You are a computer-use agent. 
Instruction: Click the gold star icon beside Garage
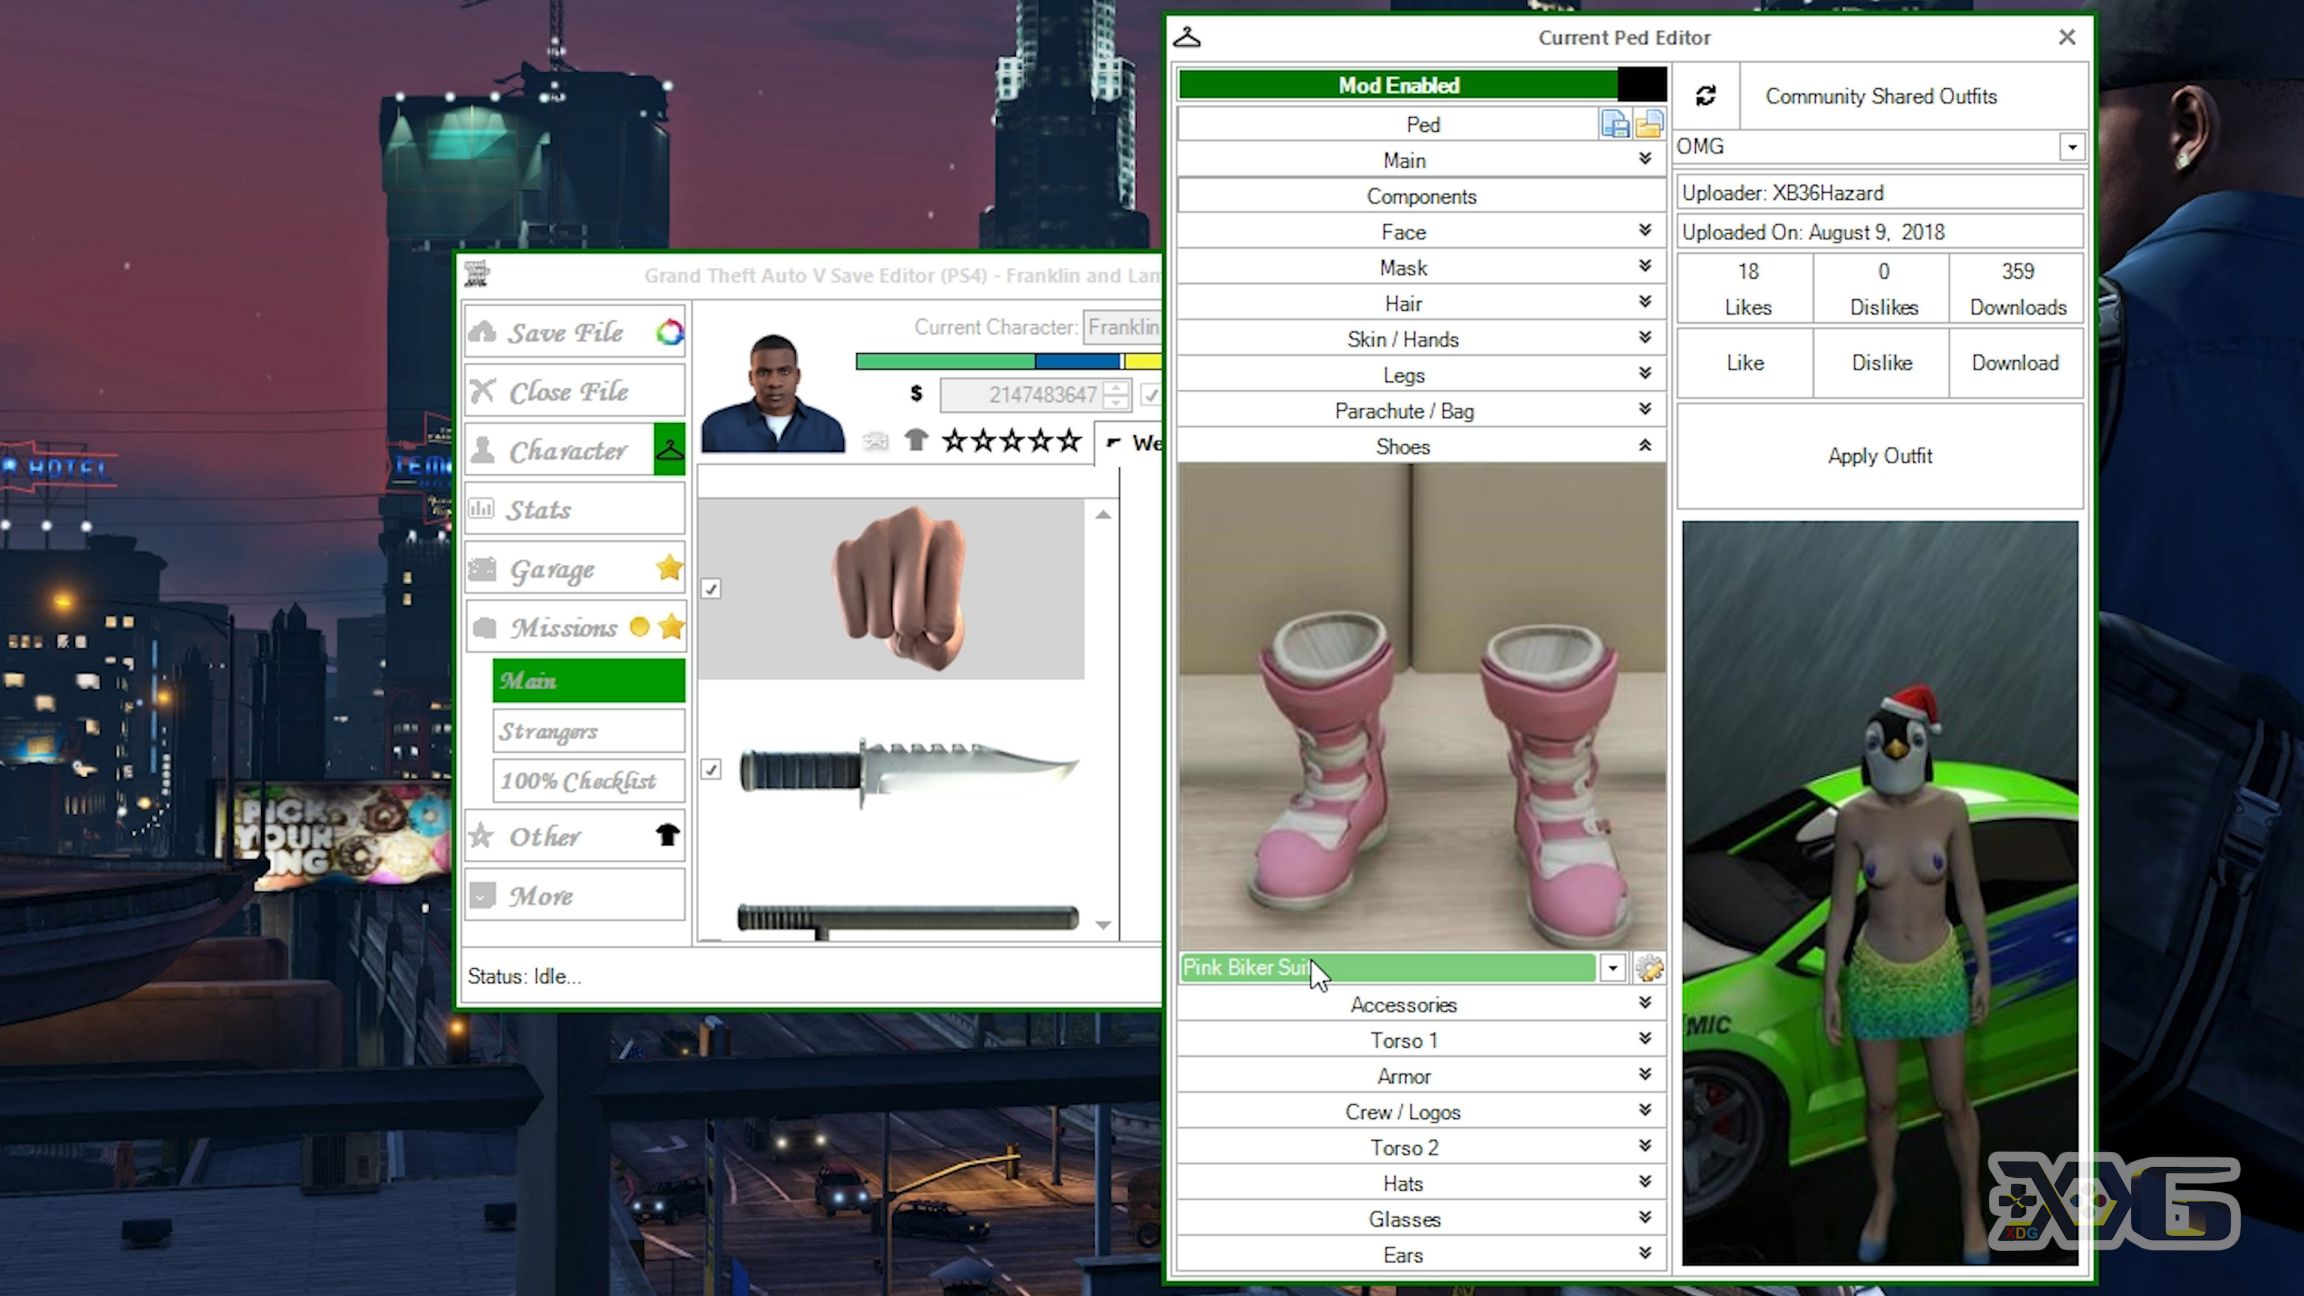pos(669,568)
